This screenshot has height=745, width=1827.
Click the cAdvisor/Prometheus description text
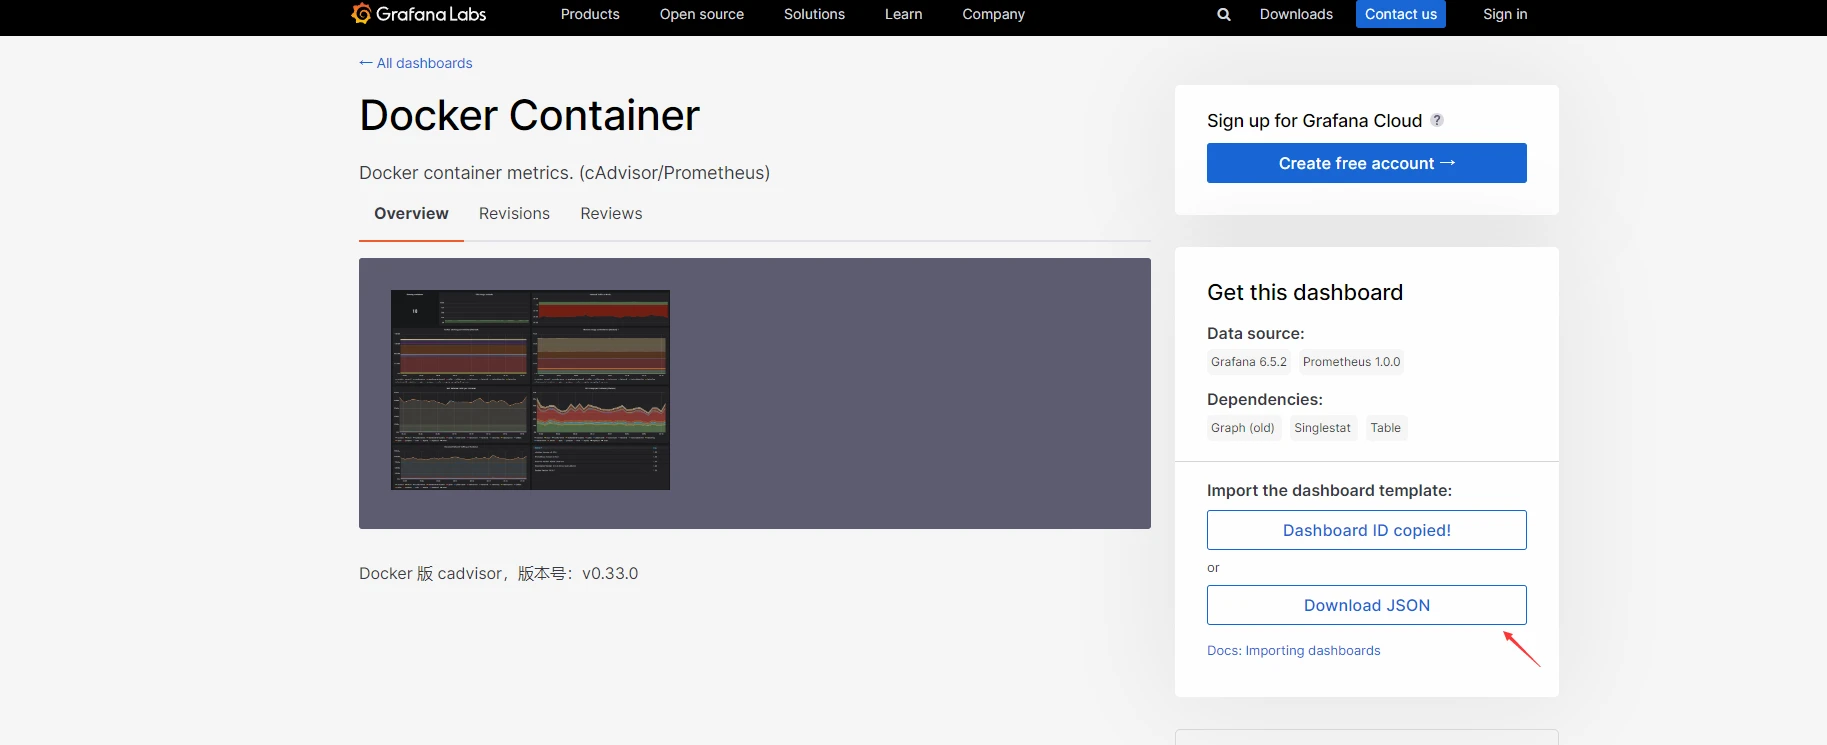564,173
